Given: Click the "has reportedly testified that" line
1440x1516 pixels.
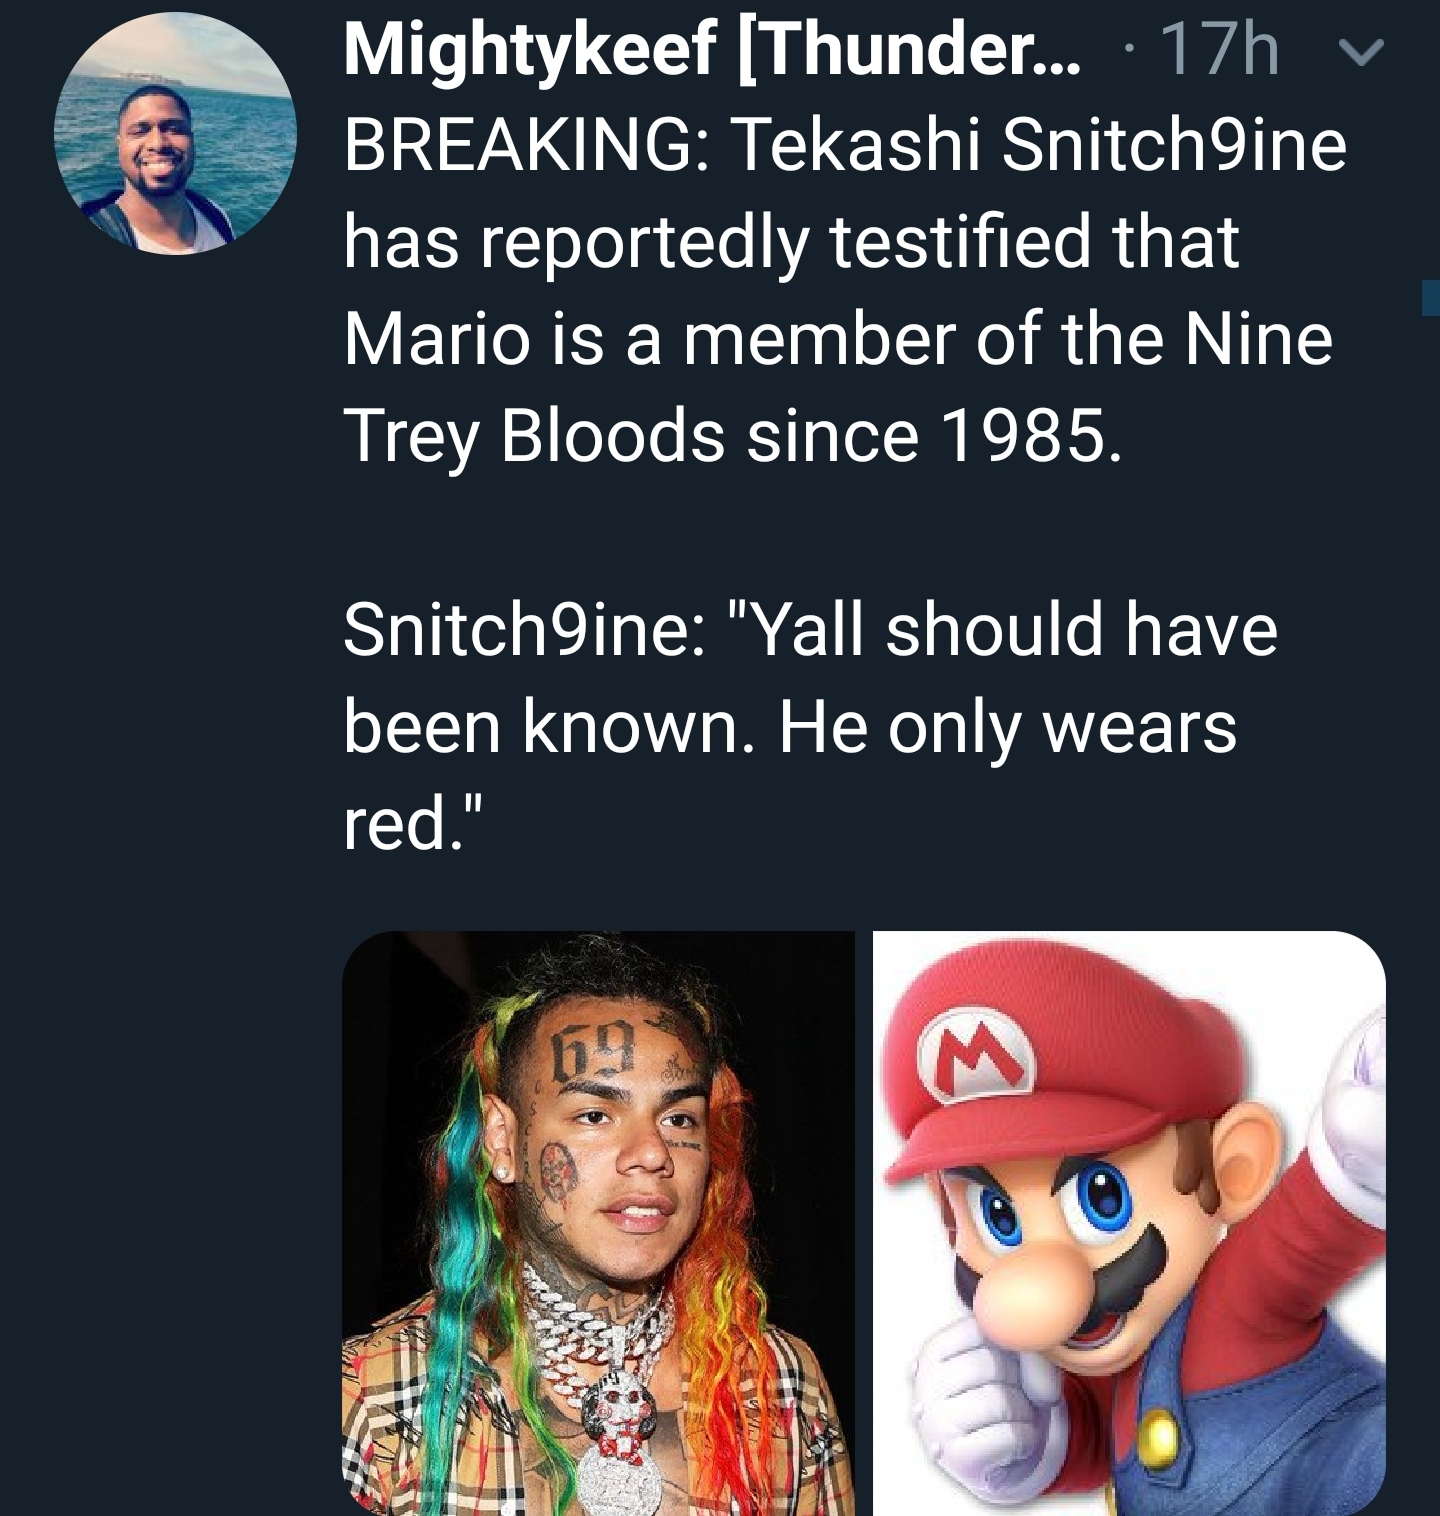Looking at the screenshot, I should point(791,242).
